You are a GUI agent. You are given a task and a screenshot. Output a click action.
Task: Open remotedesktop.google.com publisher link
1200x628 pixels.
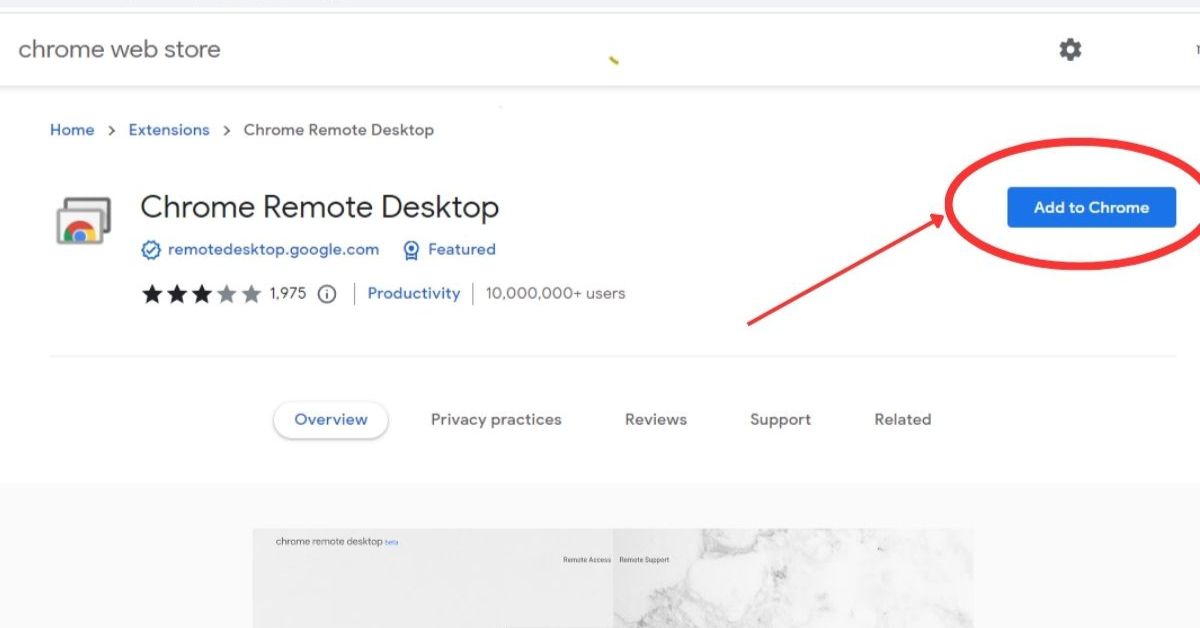pyautogui.click(x=273, y=250)
